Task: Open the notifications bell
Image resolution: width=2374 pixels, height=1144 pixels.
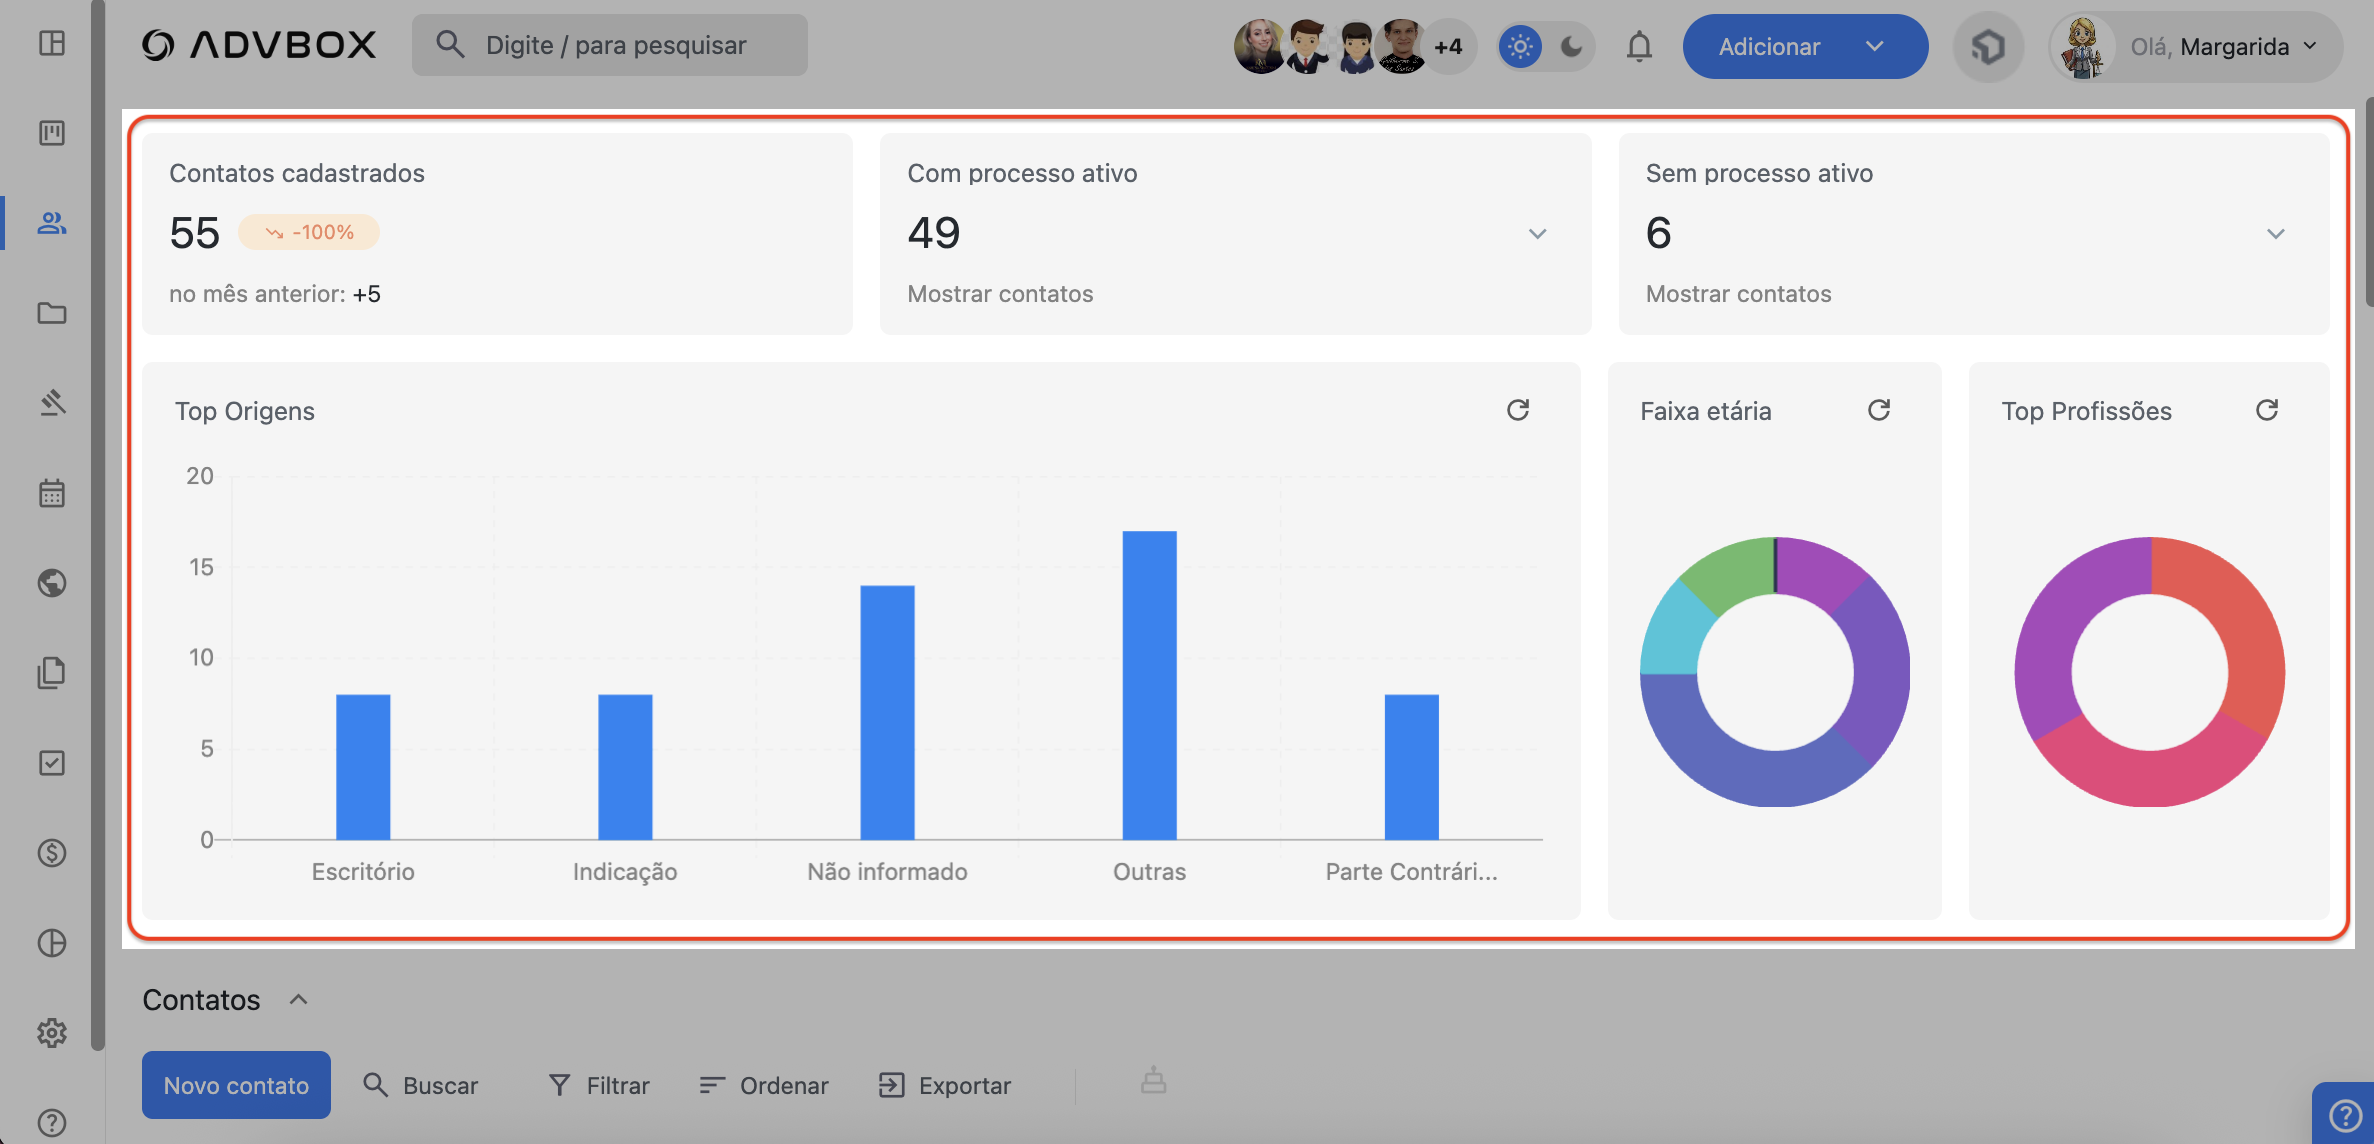Action: click(1638, 46)
